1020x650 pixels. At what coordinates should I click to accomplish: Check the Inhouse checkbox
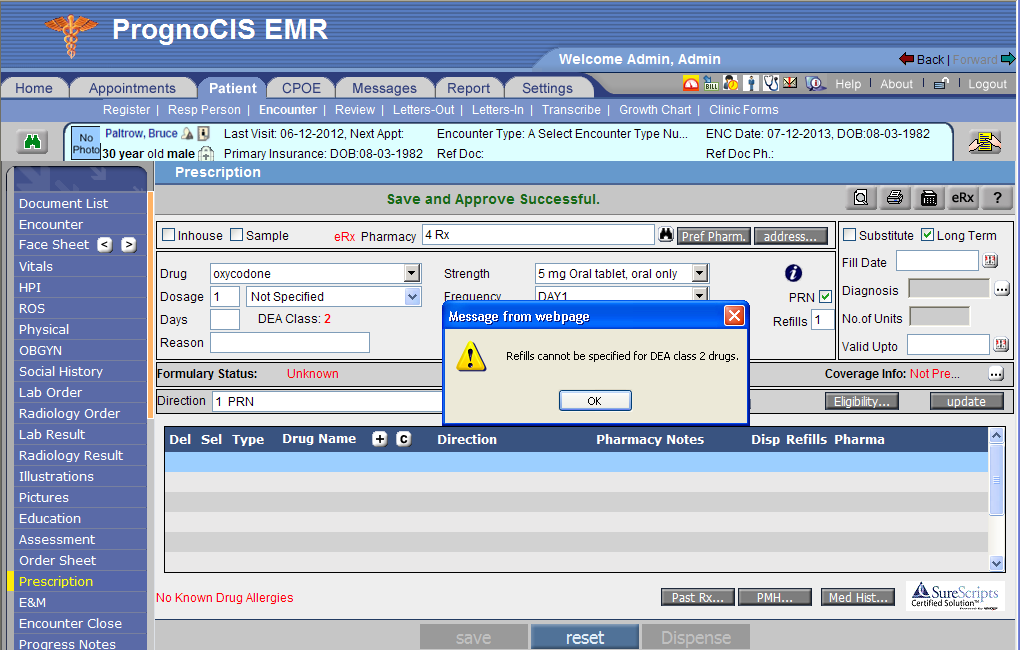pos(168,235)
